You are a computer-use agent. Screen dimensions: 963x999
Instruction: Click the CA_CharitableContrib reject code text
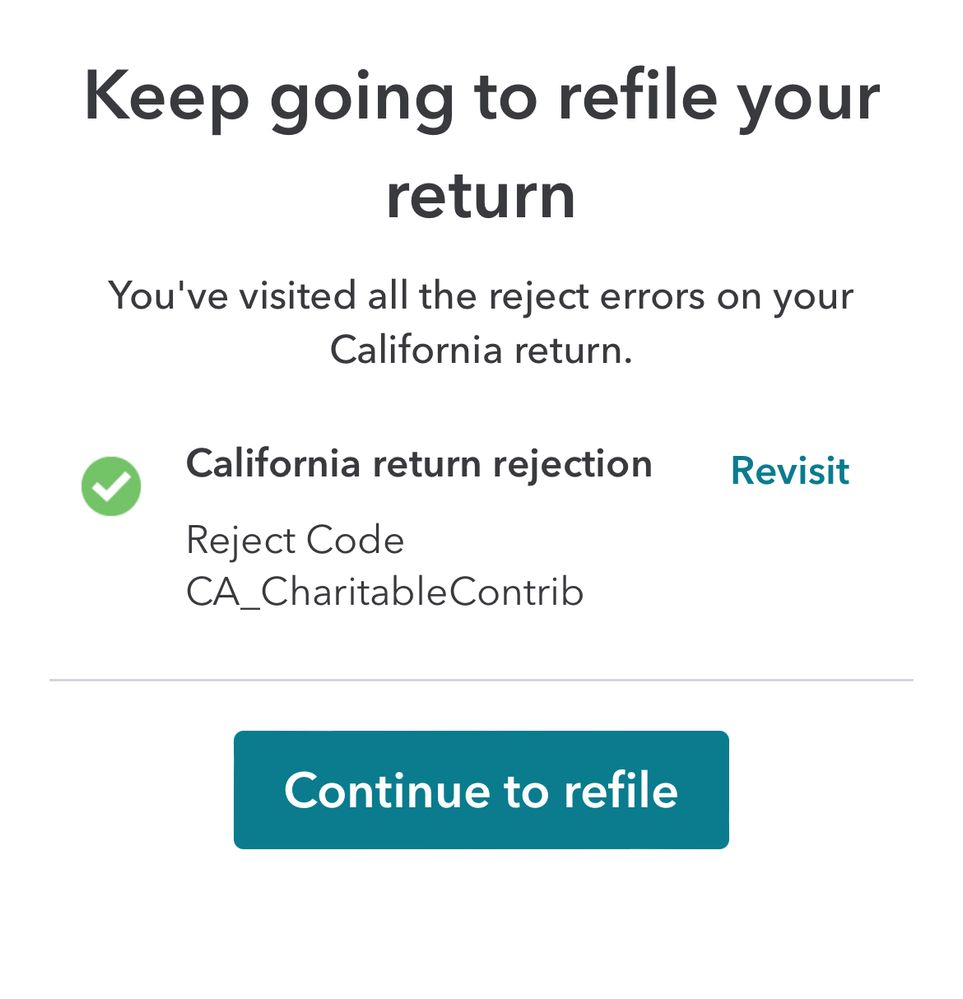(x=384, y=593)
